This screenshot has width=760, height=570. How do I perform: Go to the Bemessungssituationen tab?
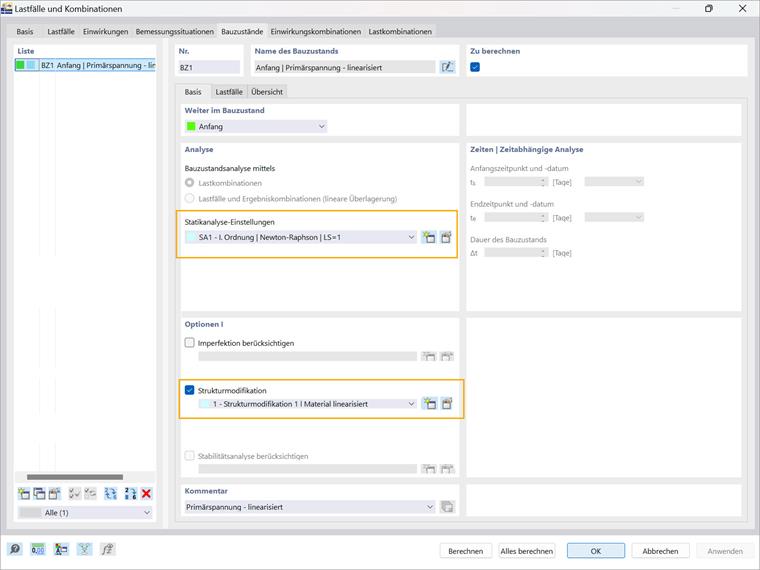(174, 32)
